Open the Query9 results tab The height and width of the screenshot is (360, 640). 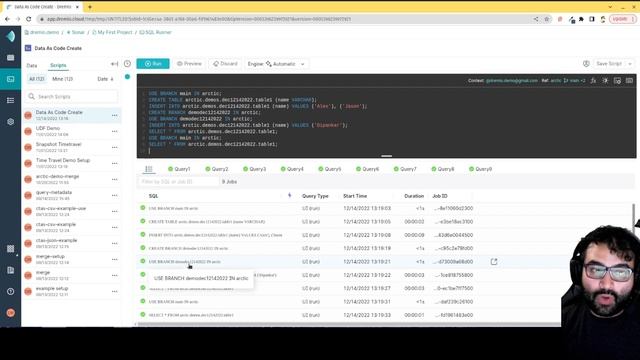(x=480, y=169)
